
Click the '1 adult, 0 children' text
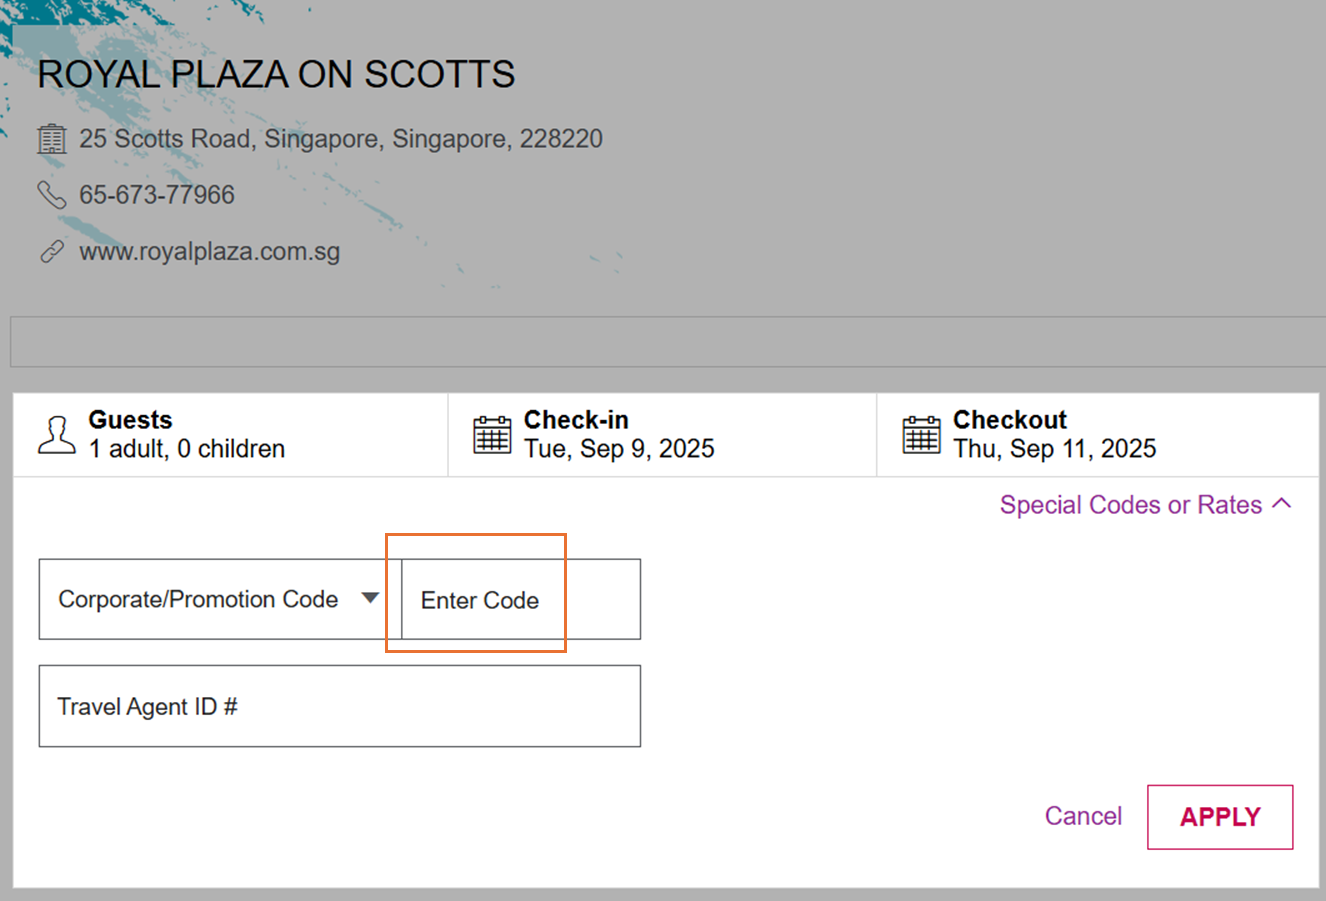pyautogui.click(x=187, y=449)
